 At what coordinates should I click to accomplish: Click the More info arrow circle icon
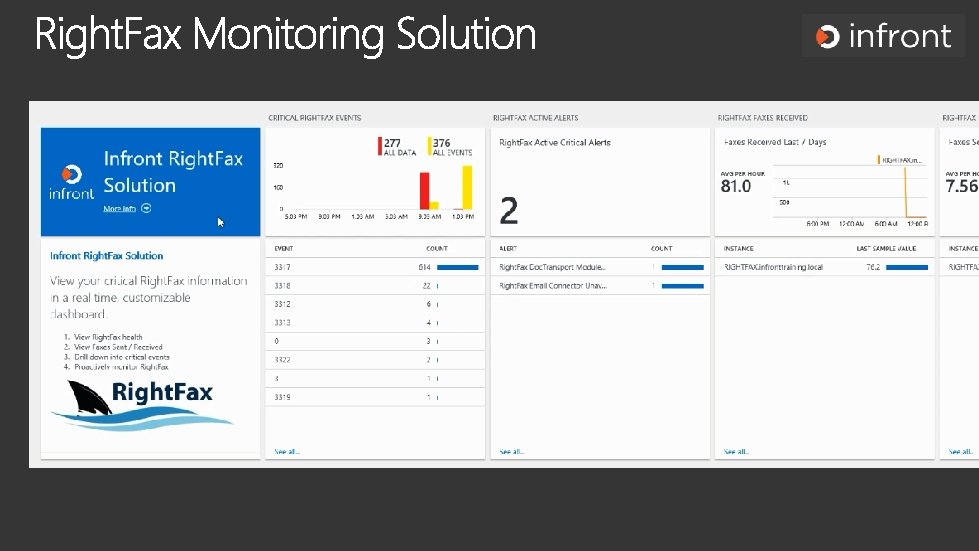tap(146, 208)
